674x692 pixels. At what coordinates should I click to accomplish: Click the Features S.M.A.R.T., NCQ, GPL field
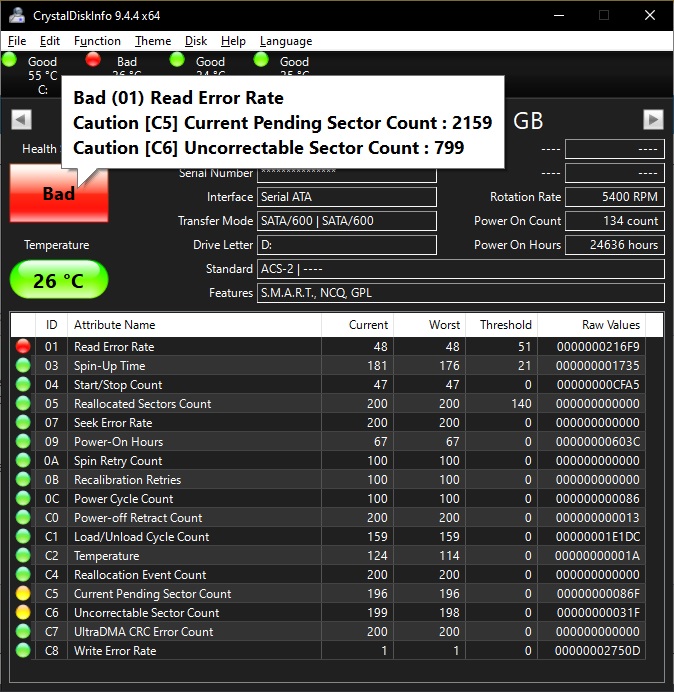461,293
